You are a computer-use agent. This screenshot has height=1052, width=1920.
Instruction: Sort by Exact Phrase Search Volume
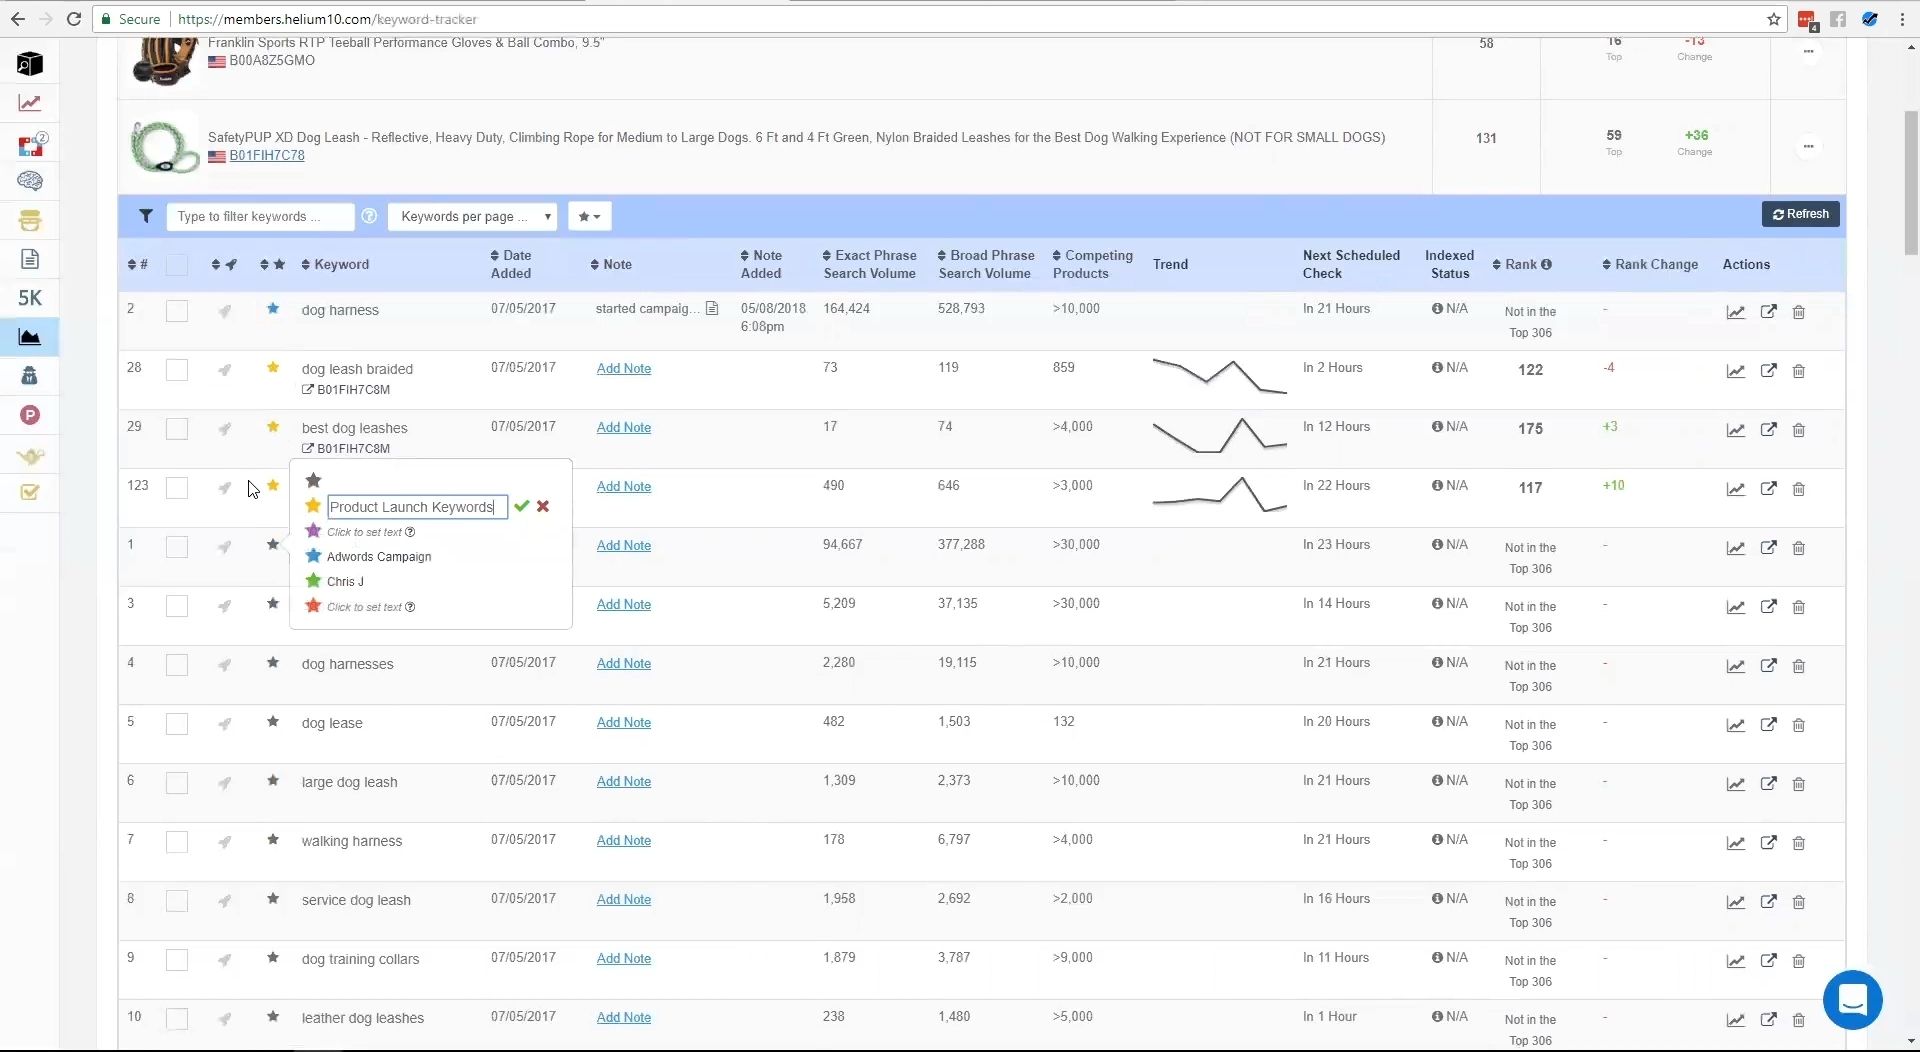[869, 265]
